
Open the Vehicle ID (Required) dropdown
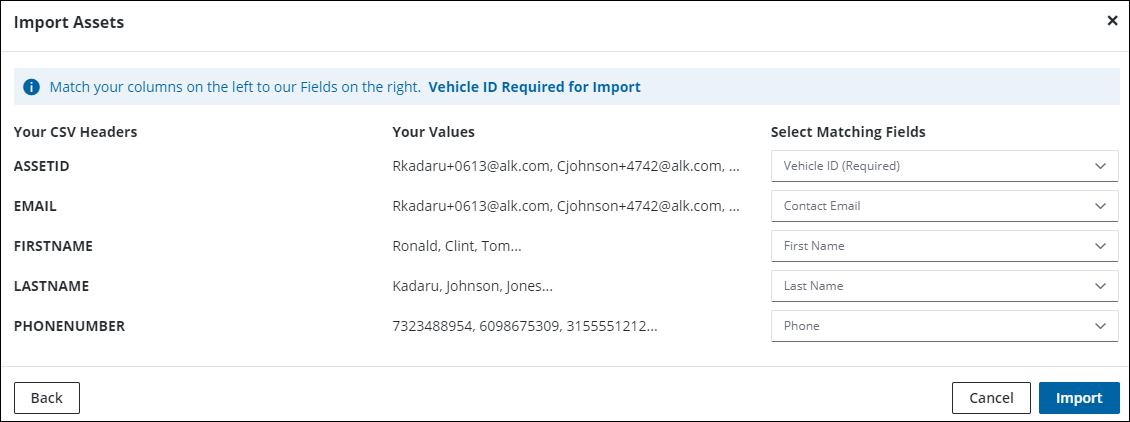(943, 166)
